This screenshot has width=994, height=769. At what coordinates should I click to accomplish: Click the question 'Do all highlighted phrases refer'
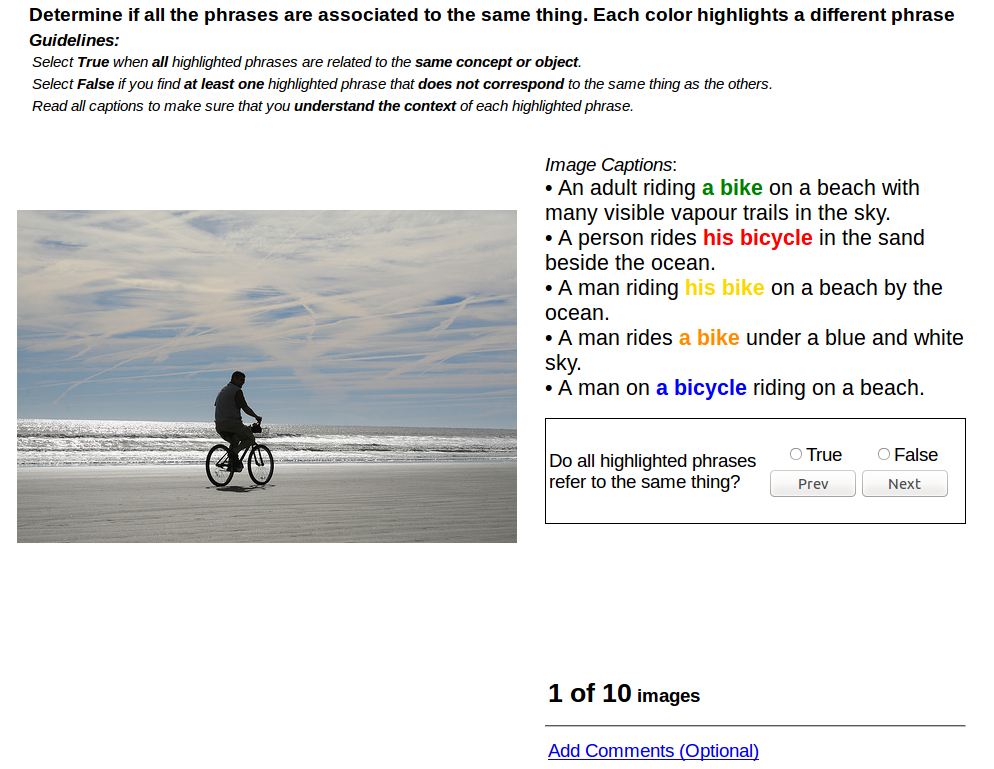coord(652,471)
